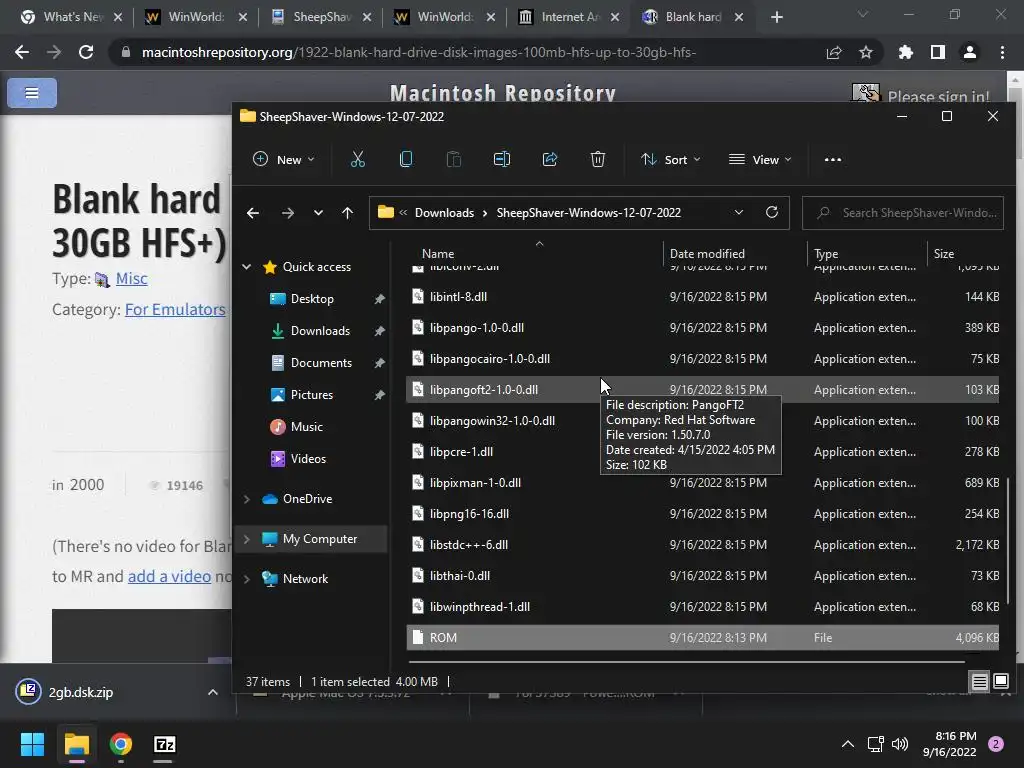Viewport: 1024px width, 768px height.
Task: Open 7-Zip from the taskbar
Action: 165,744
